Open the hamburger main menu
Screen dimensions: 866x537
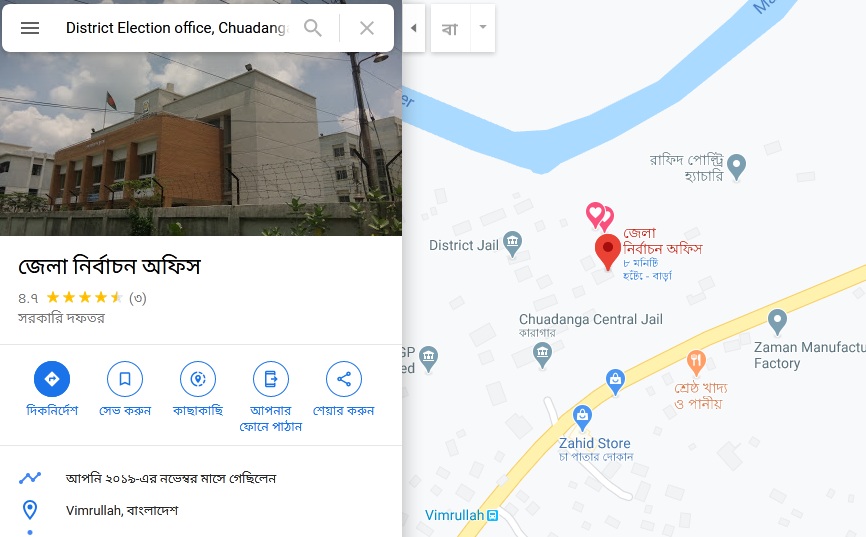pyautogui.click(x=30, y=28)
